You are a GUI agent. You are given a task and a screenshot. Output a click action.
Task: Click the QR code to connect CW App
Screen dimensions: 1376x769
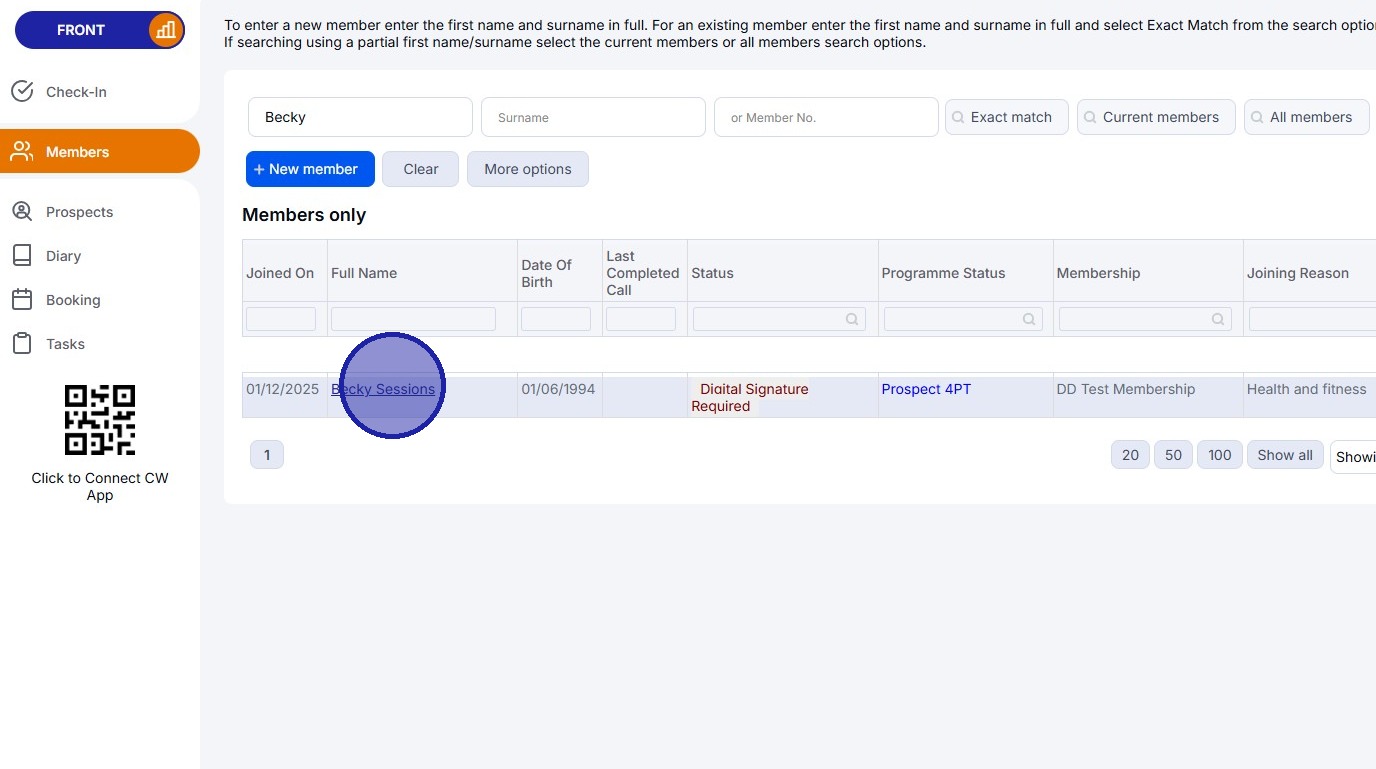(100, 419)
